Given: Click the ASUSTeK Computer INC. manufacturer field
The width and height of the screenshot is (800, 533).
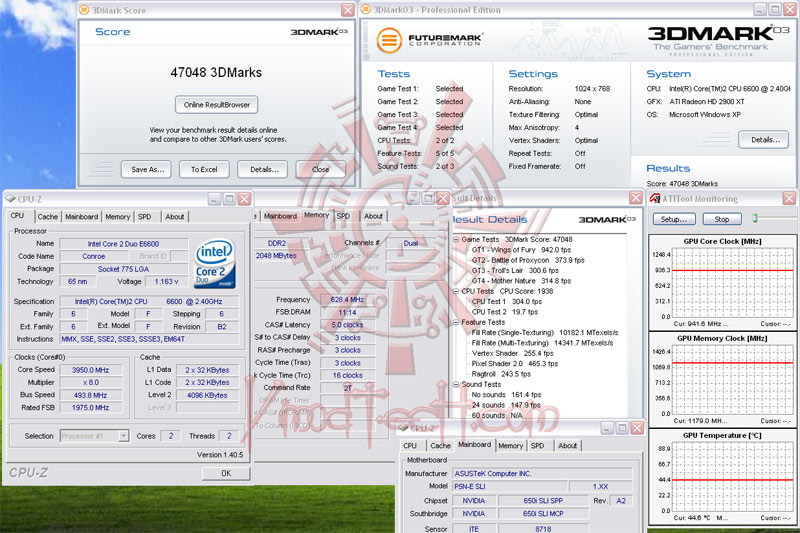Looking at the screenshot, I should pyautogui.click(x=542, y=474).
